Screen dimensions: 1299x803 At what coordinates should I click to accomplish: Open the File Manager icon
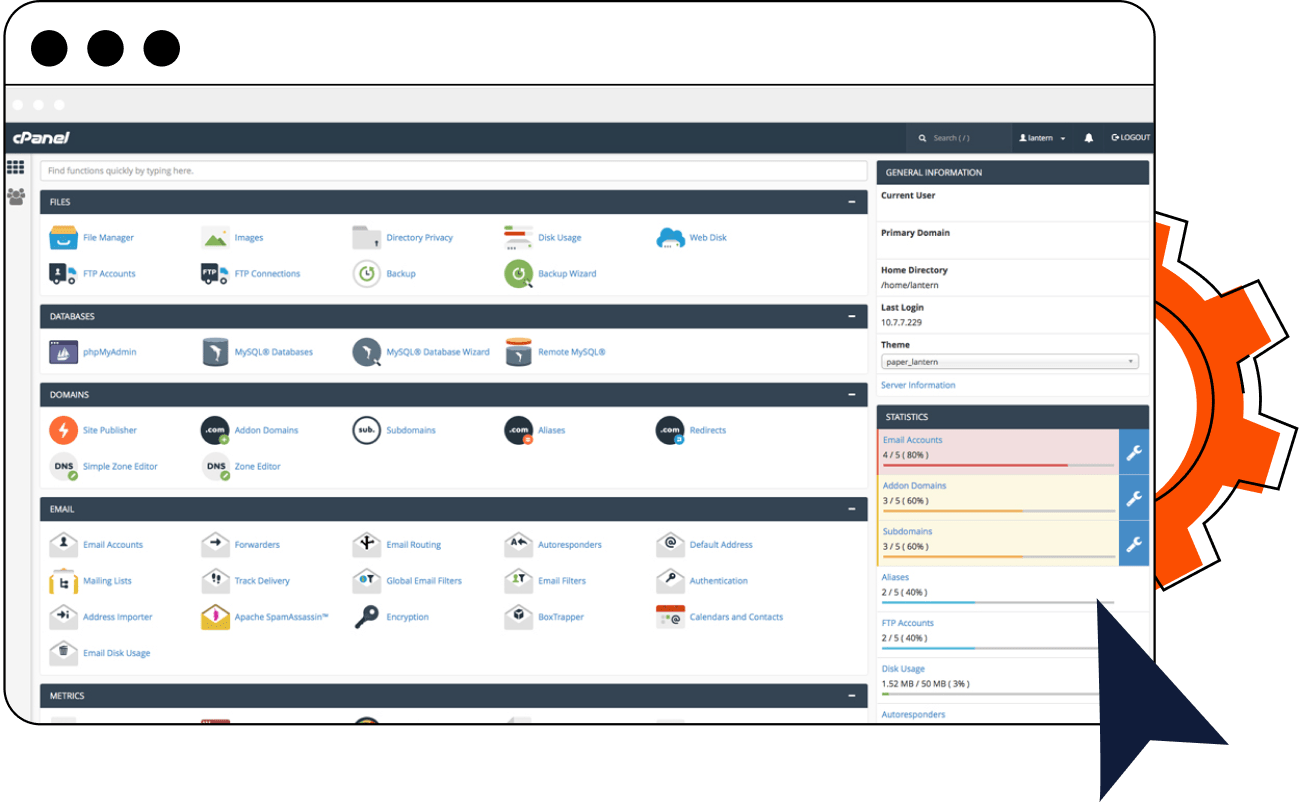(63, 238)
